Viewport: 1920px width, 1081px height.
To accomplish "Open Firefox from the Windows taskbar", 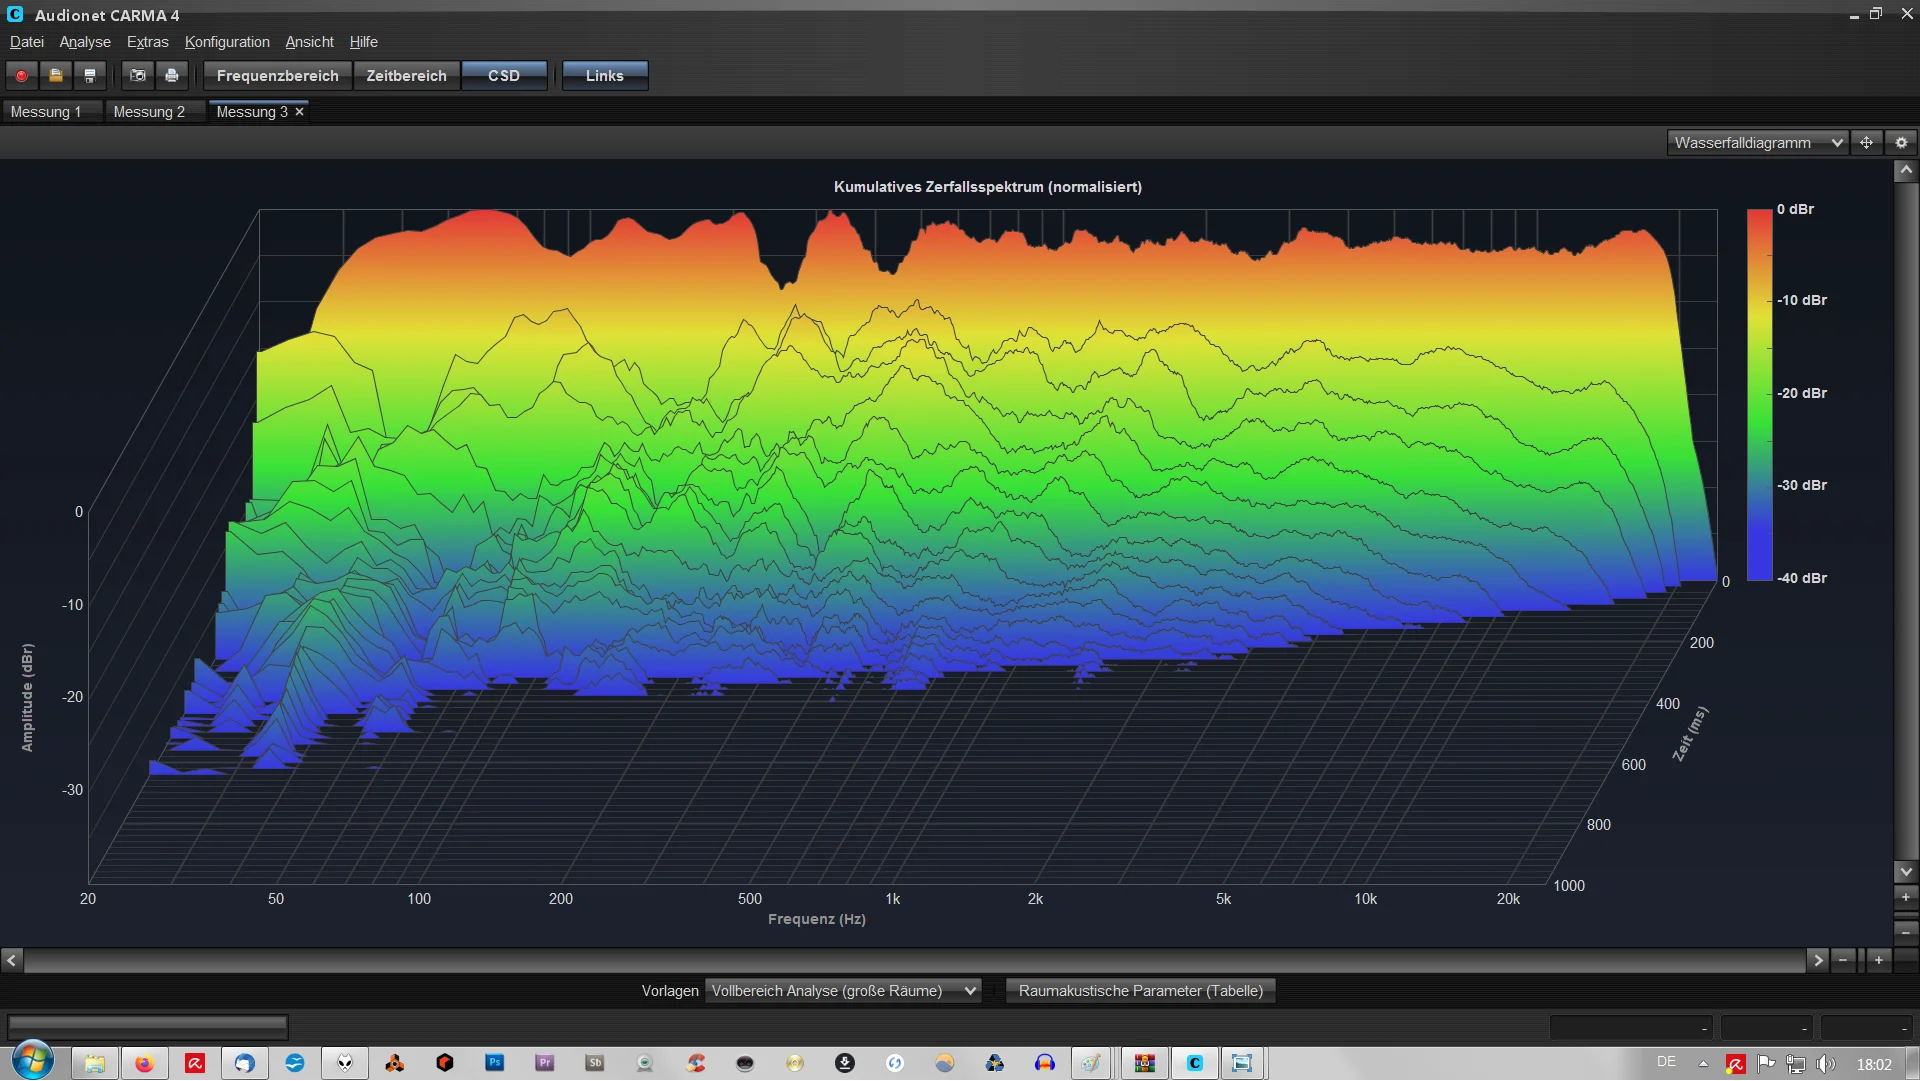I will click(x=145, y=1063).
